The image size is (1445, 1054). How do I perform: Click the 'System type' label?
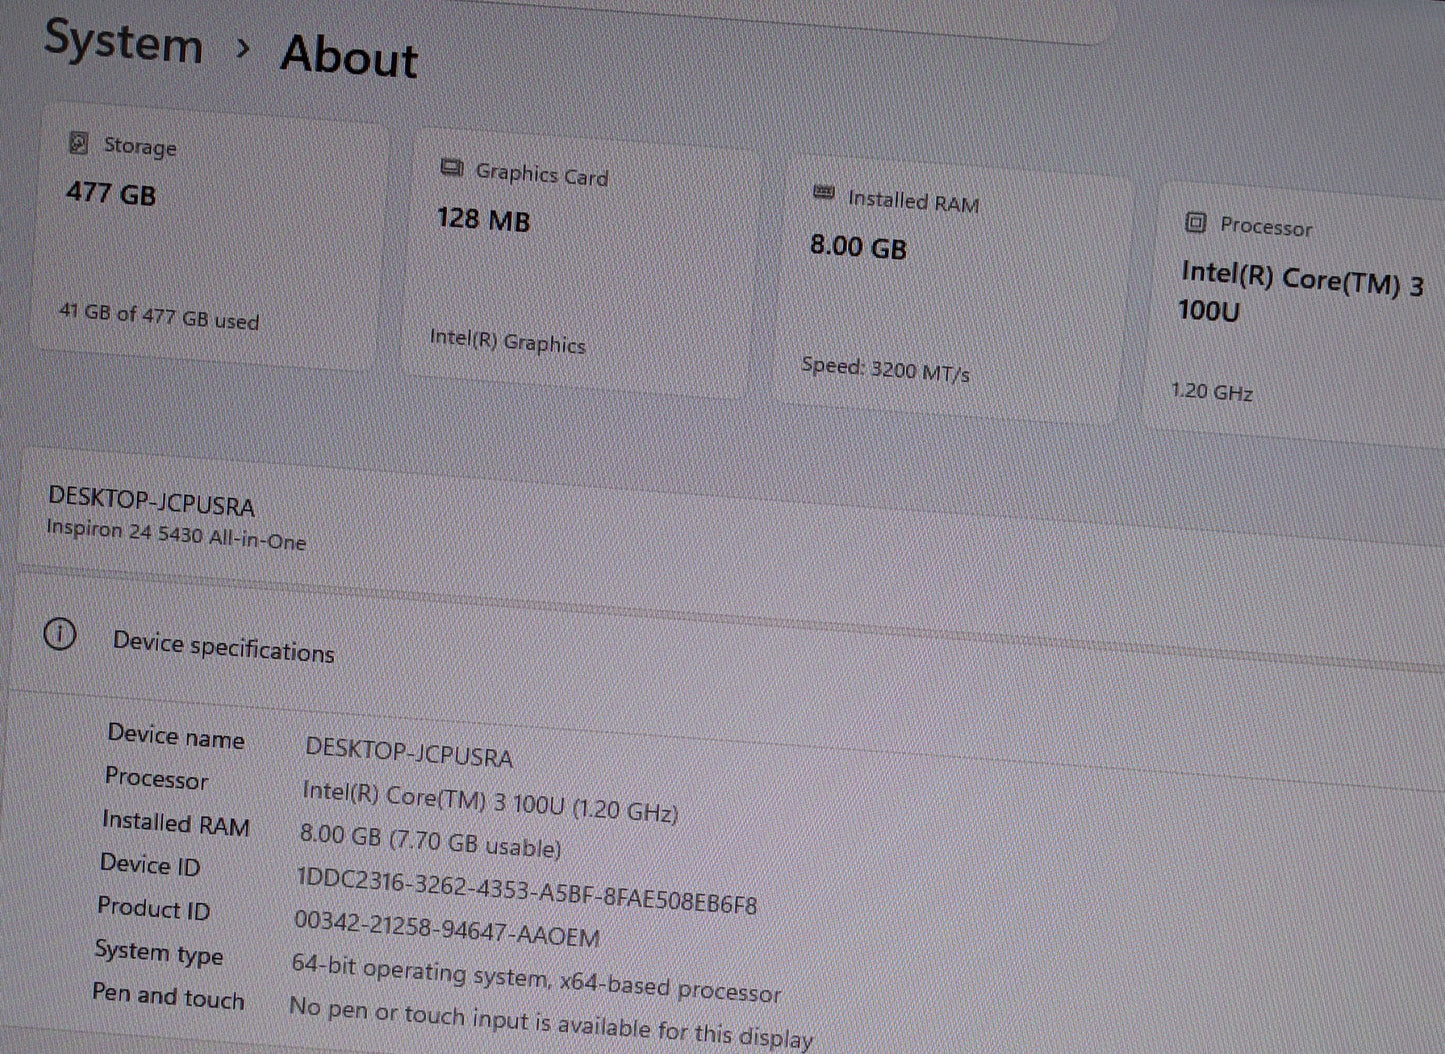[x=159, y=953]
